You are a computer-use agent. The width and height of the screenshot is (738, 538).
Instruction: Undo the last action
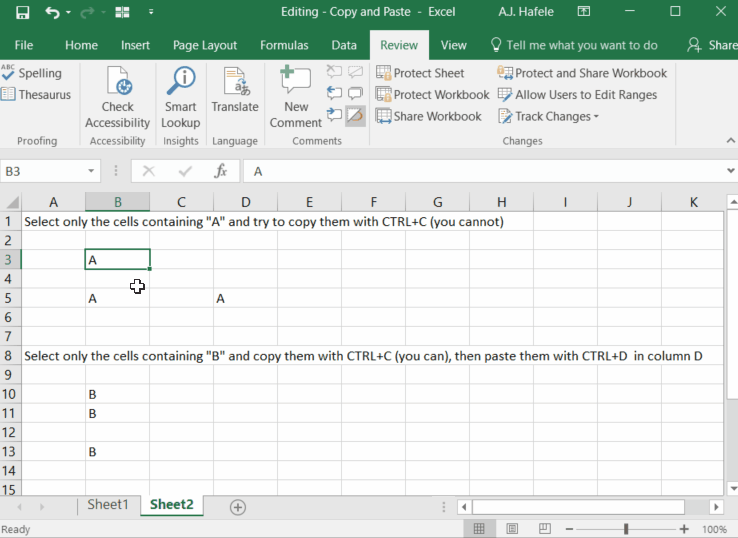click(52, 12)
